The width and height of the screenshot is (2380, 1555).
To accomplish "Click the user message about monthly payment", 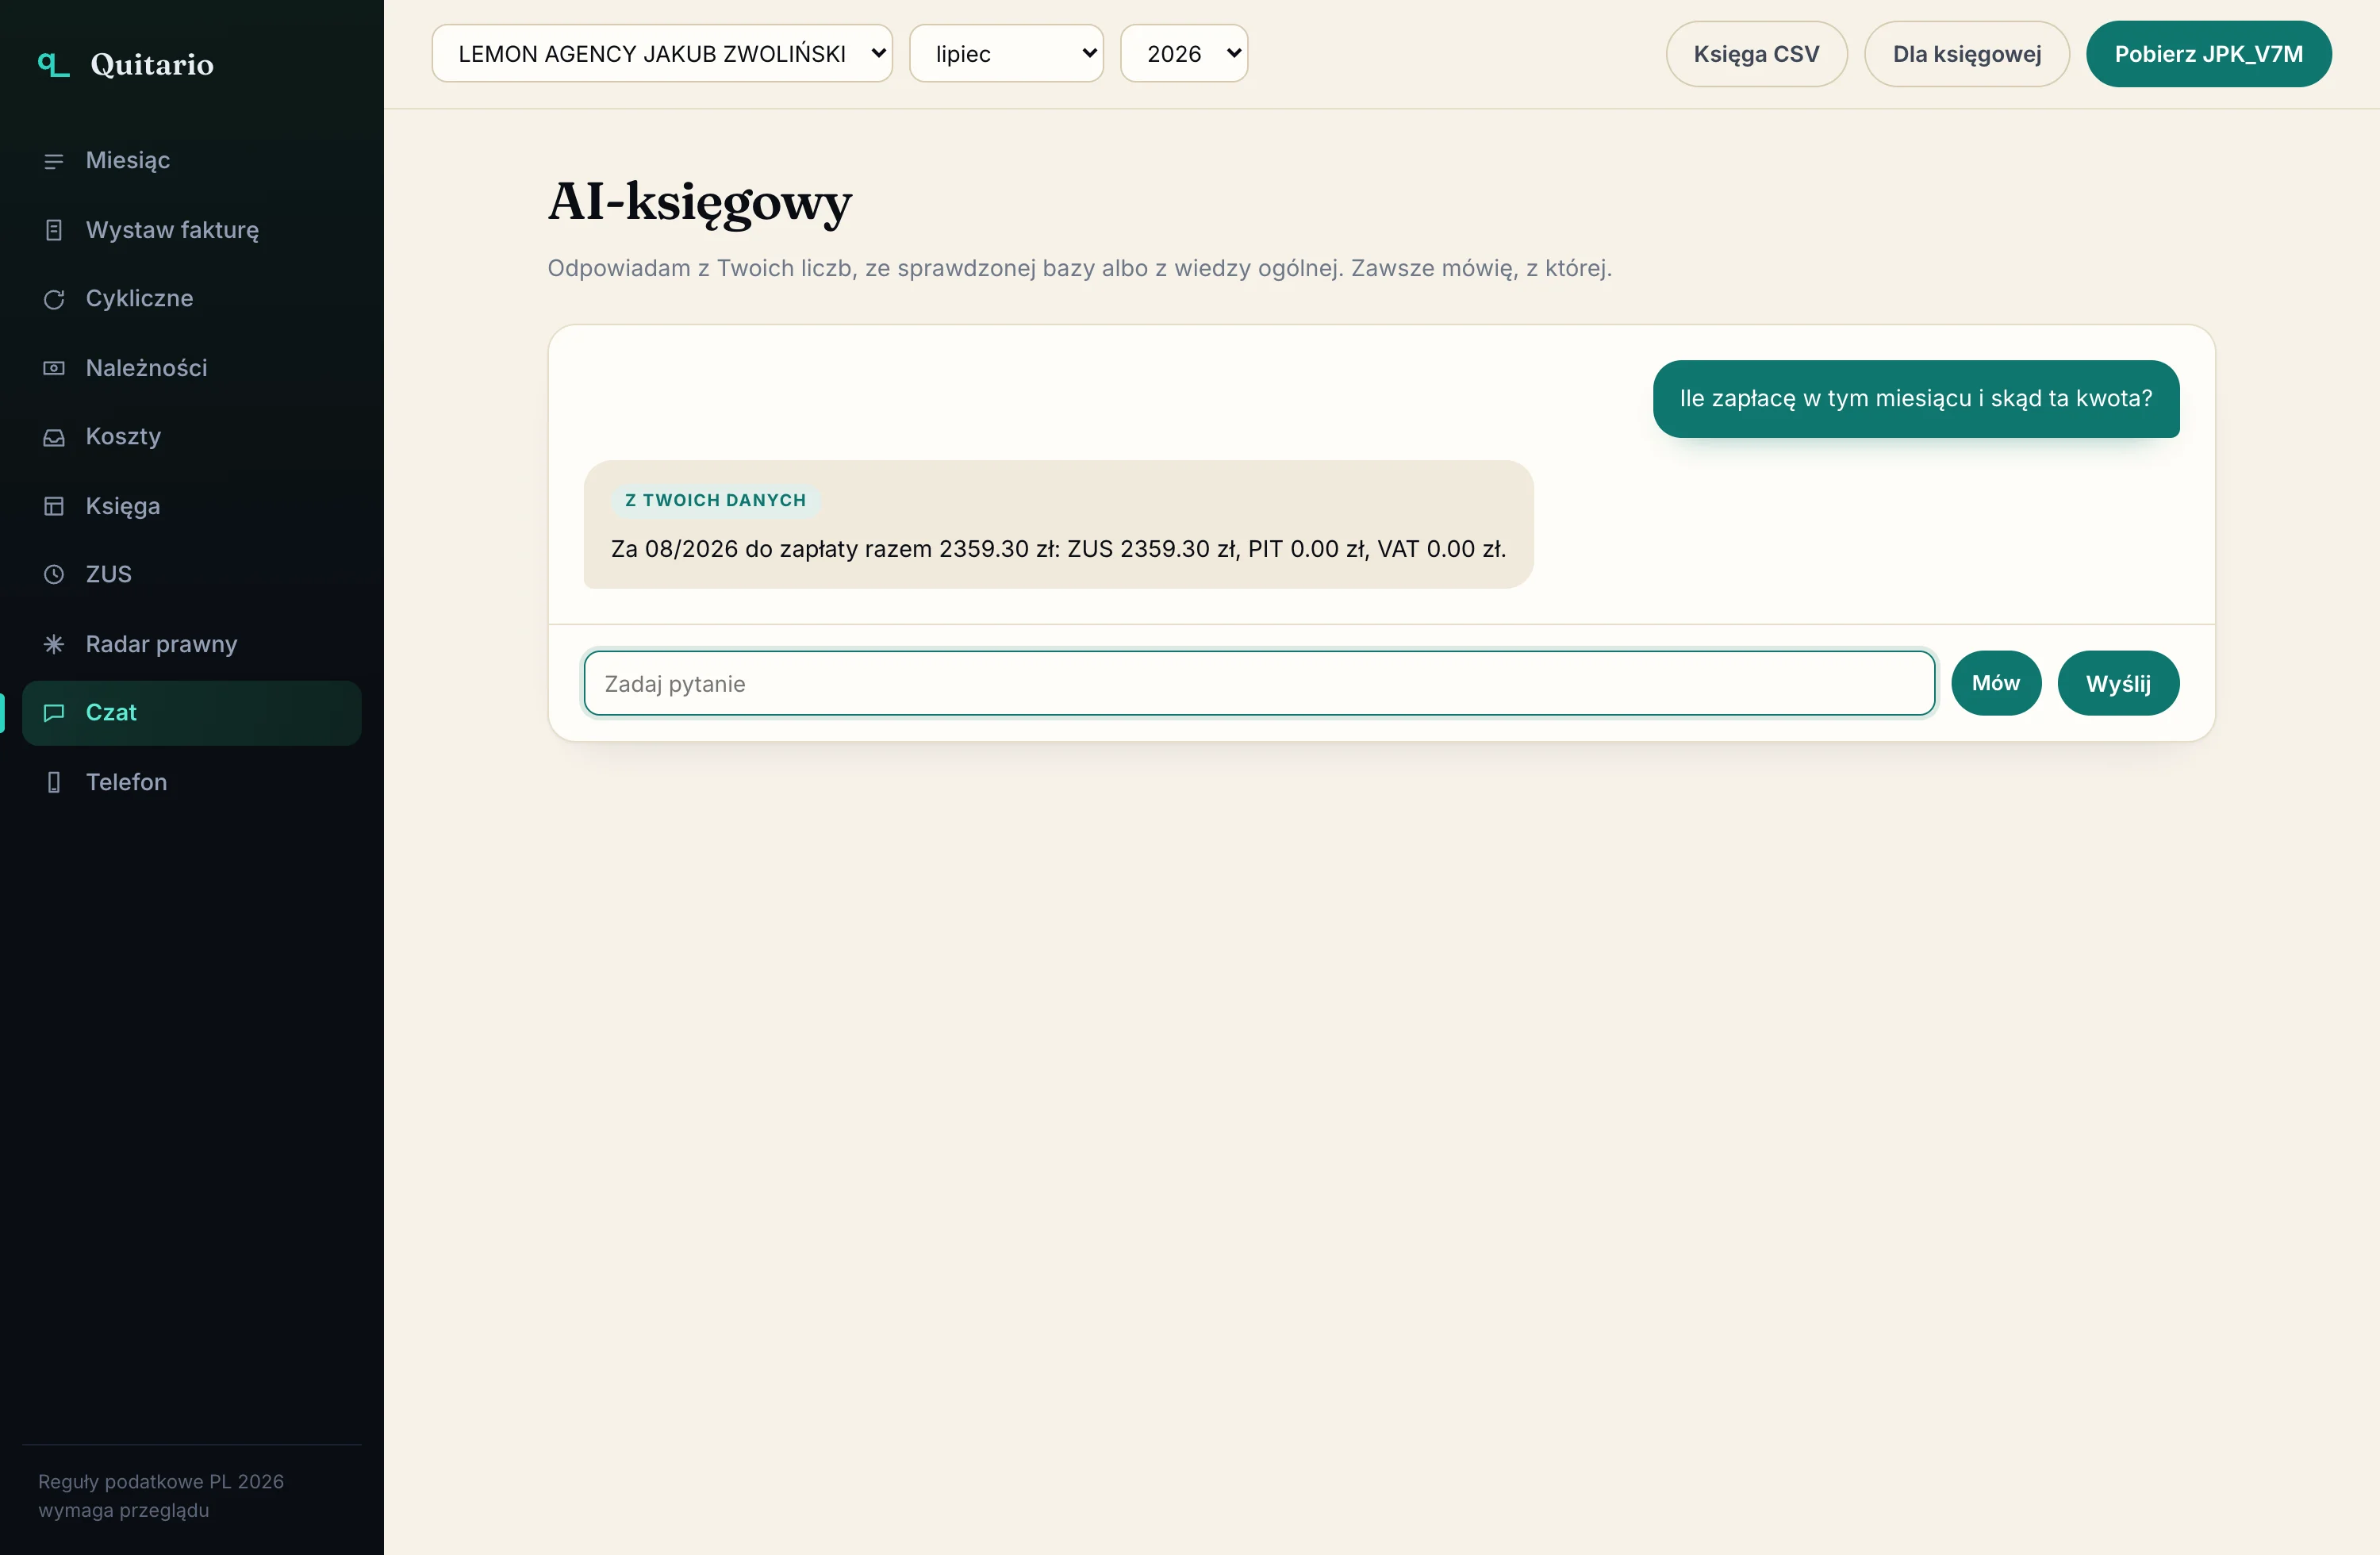I will tap(1915, 399).
